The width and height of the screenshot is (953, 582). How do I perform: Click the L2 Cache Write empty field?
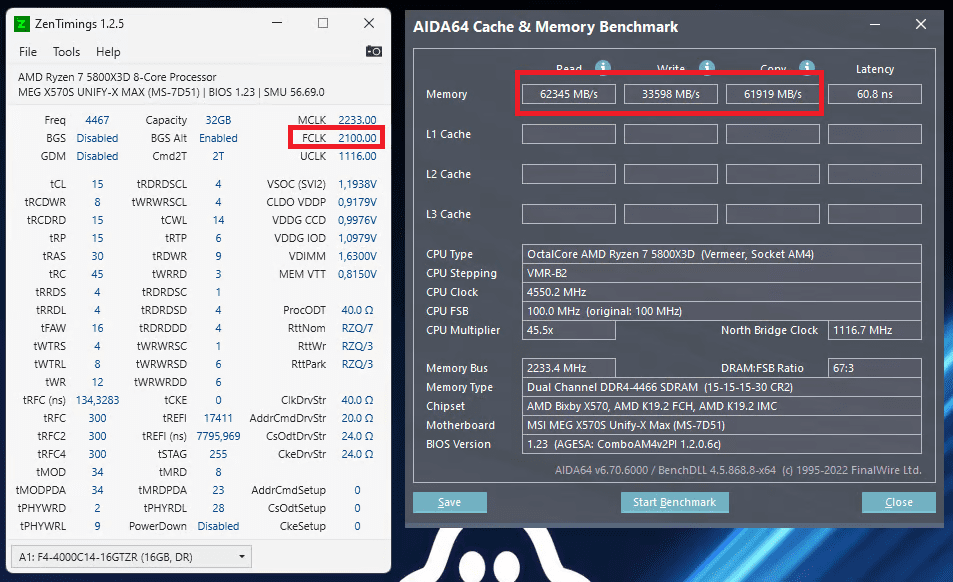click(671, 174)
